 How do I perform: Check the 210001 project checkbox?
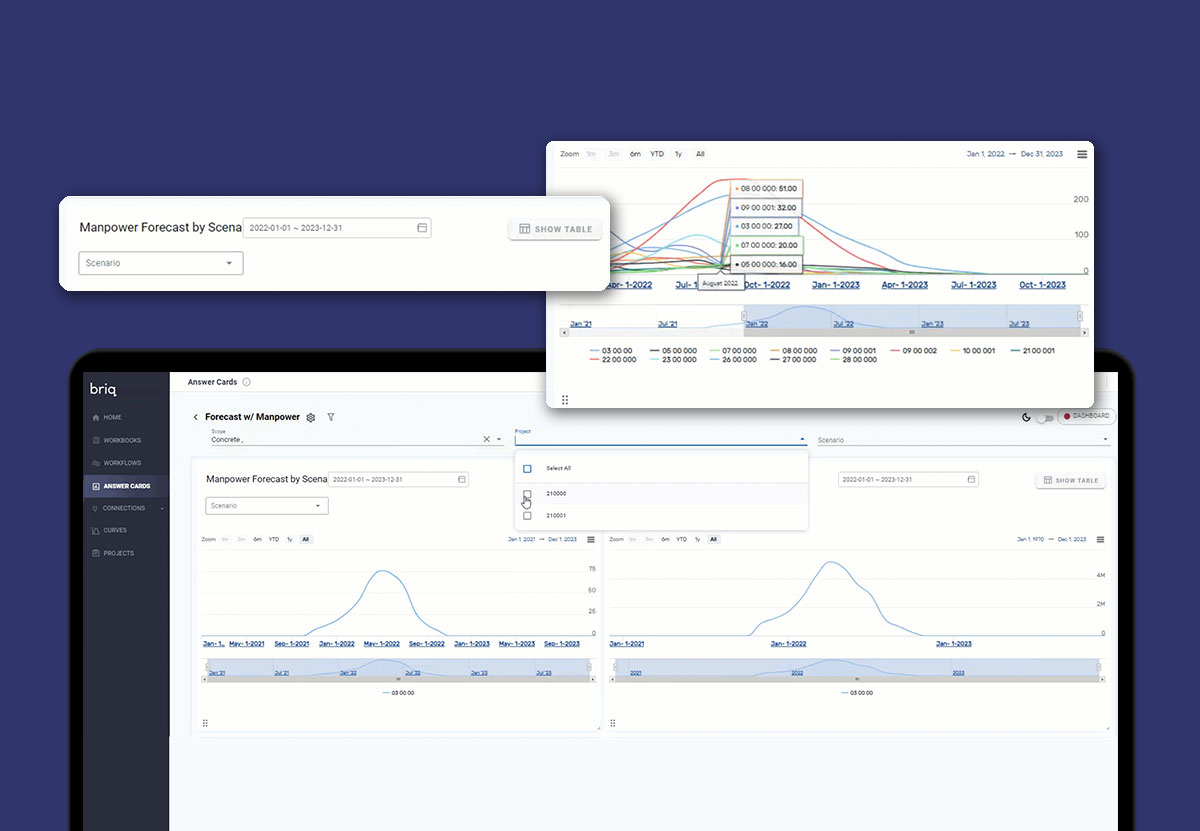pyautogui.click(x=527, y=513)
